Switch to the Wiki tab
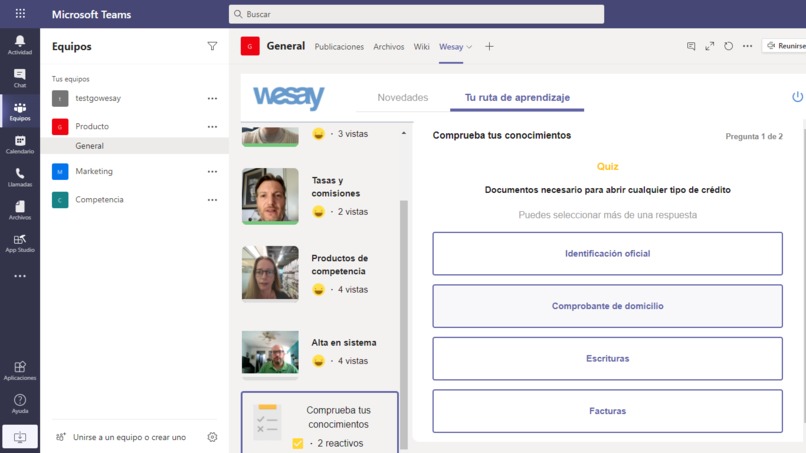806x453 pixels. pos(422,47)
